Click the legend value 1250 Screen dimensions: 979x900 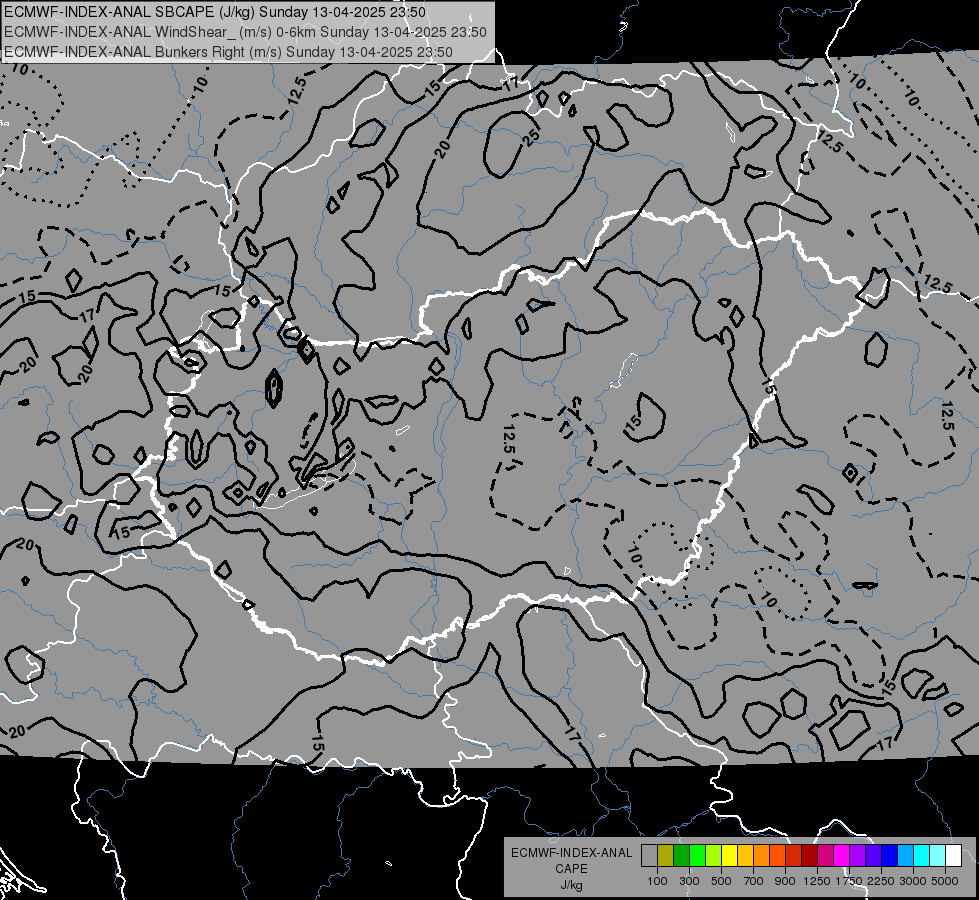tap(817, 881)
